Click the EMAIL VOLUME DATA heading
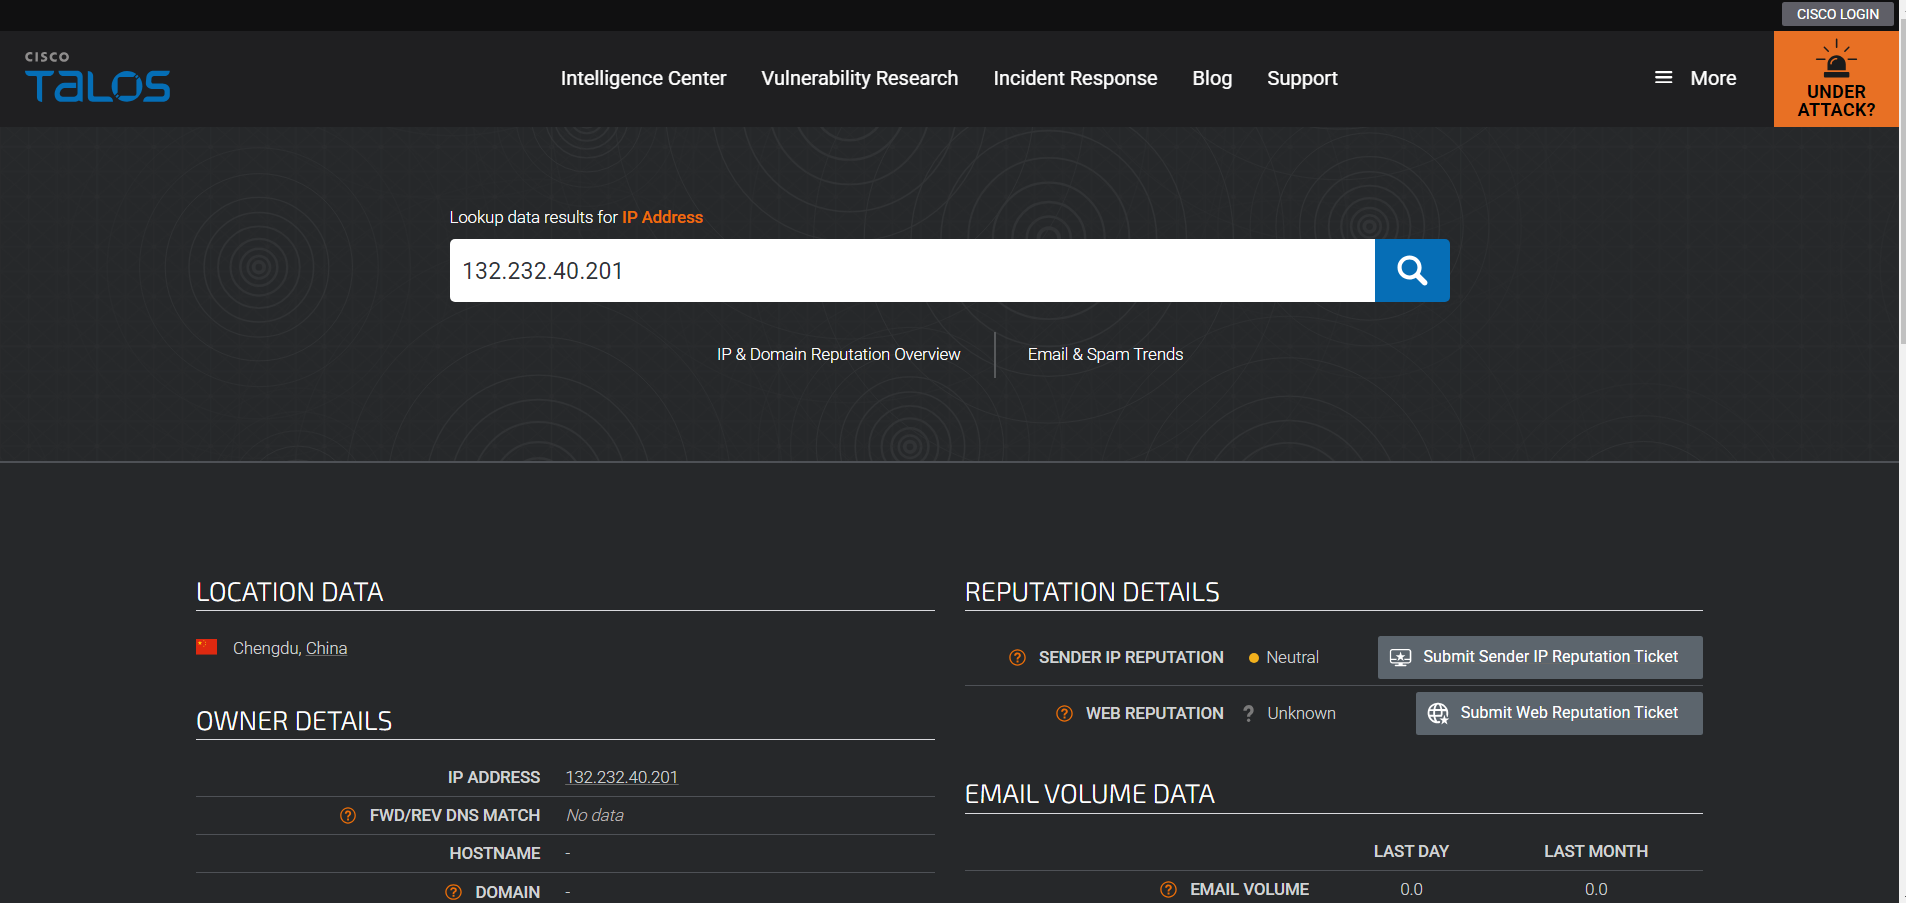Screen dimensions: 1906x903 coord(1090,794)
